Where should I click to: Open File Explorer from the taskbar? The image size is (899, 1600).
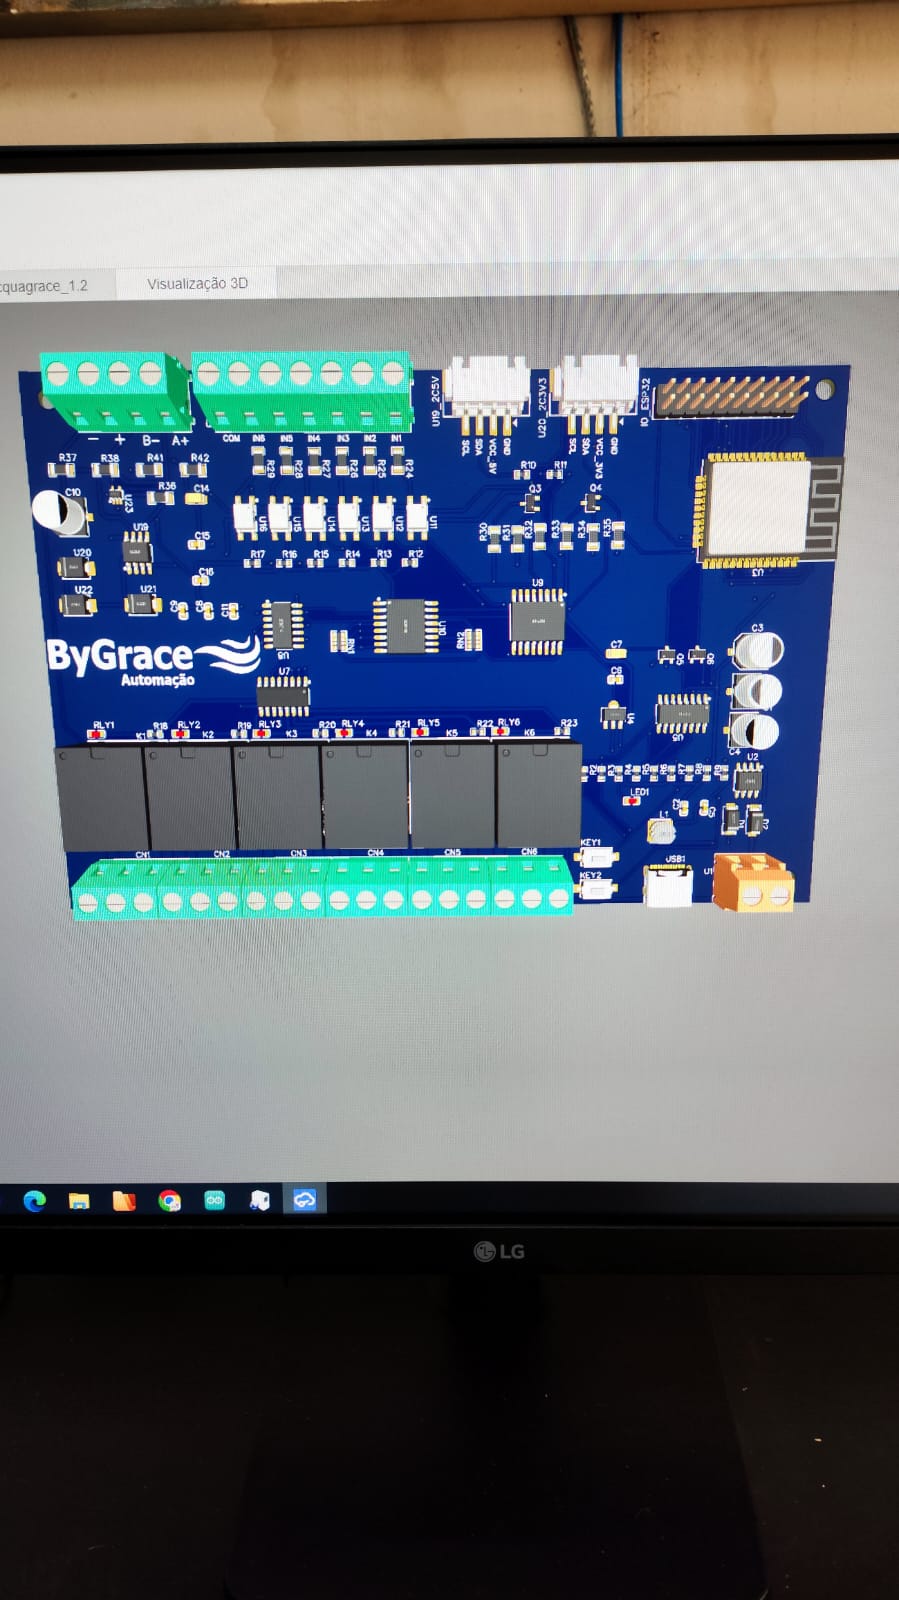[x=79, y=1200]
